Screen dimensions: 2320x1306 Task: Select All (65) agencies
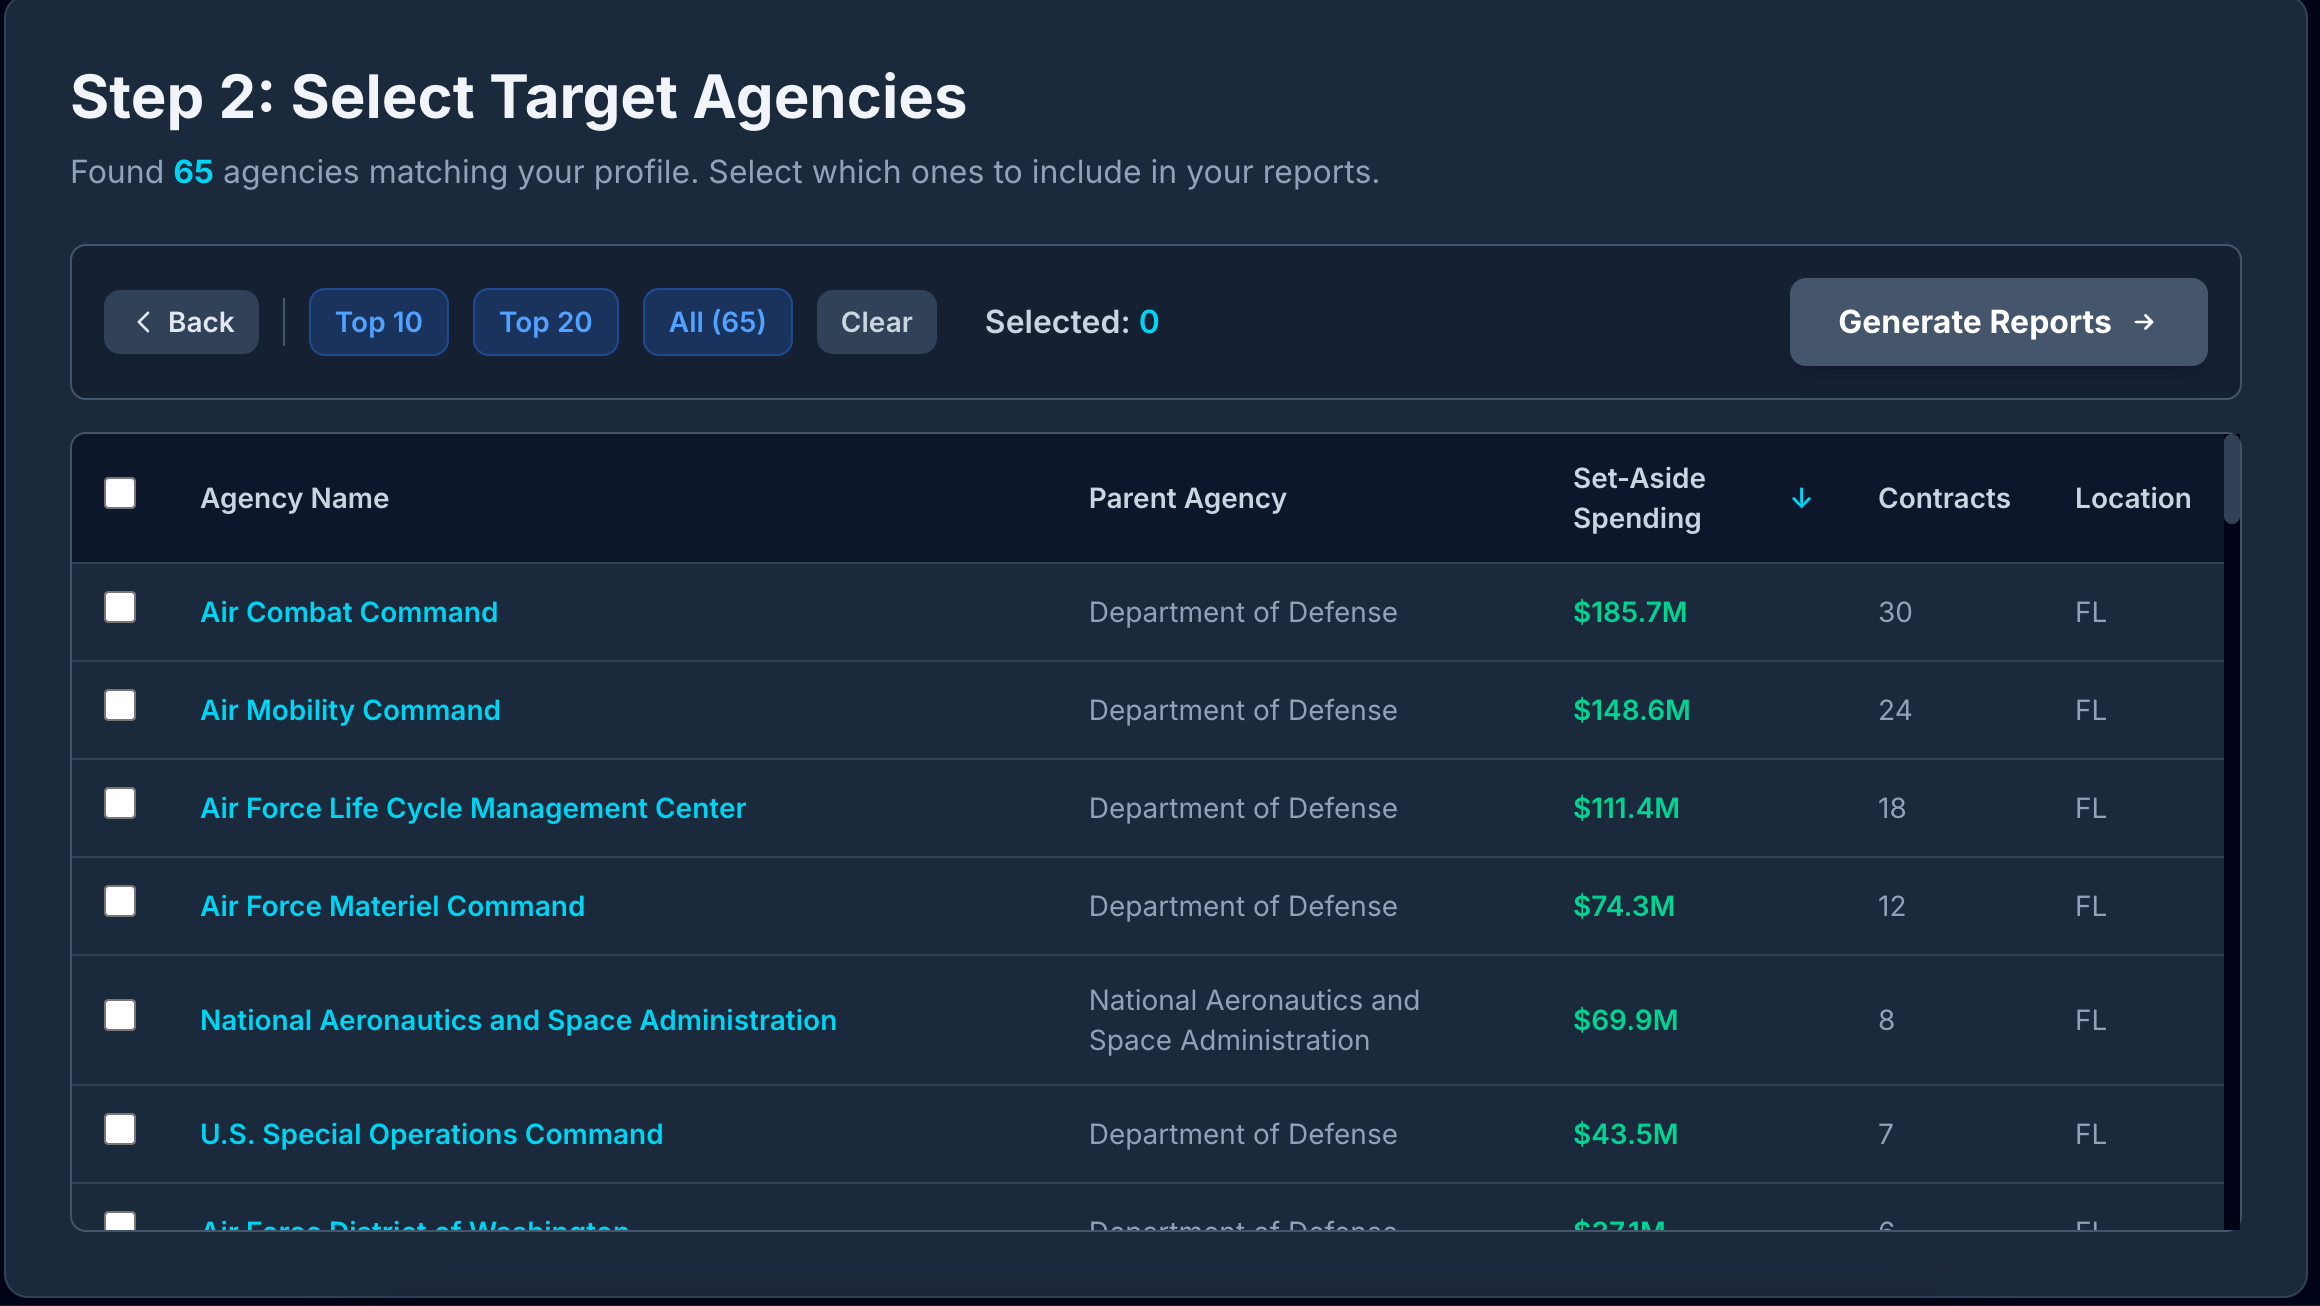click(717, 321)
